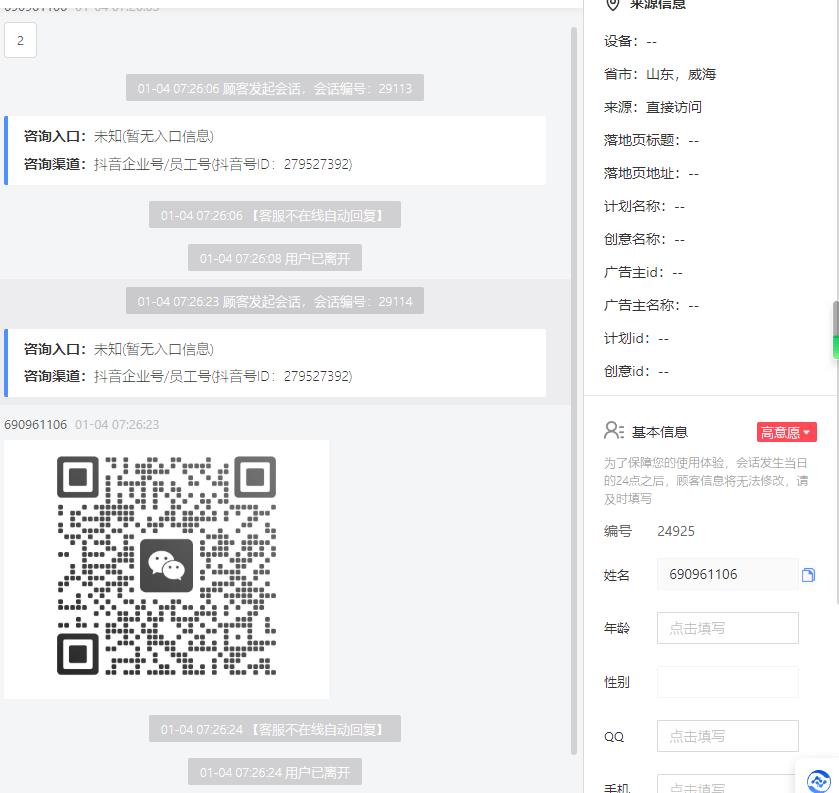Select the 计划名称 row
The image size is (839, 793).
(644, 206)
